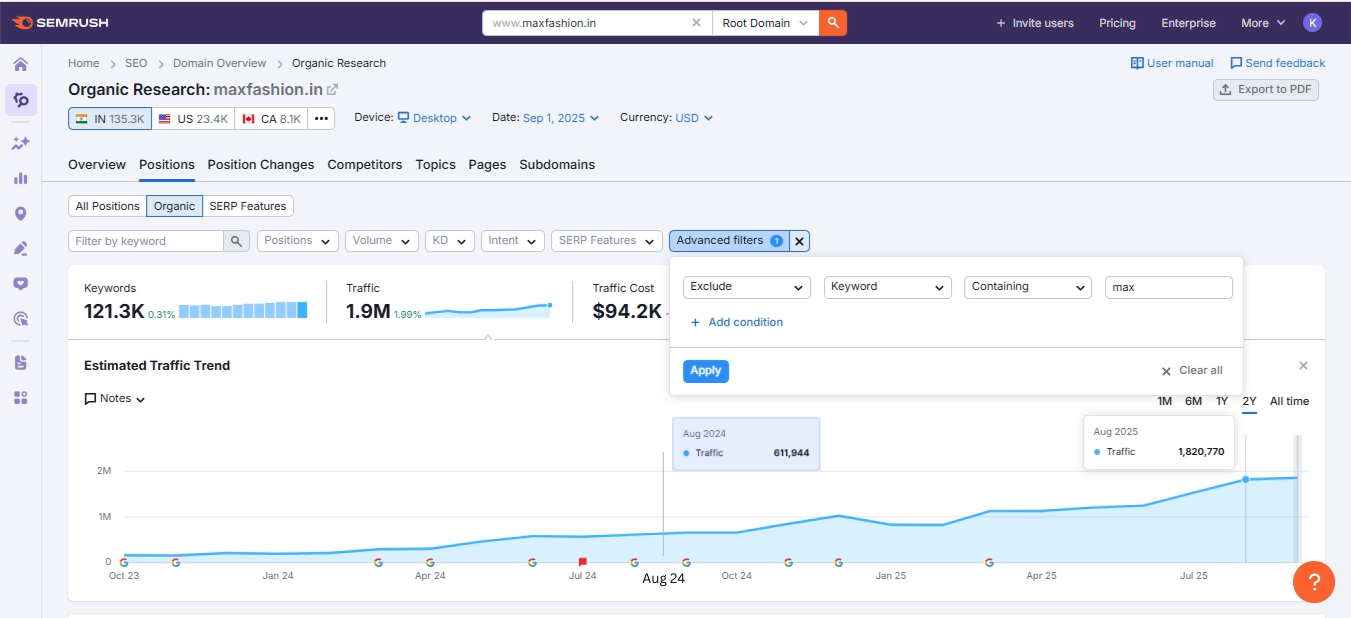Image resolution: width=1351 pixels, height=618 pixels.
Task: Open the external link icon beside maxfashion.in
Action: [333, 90]
